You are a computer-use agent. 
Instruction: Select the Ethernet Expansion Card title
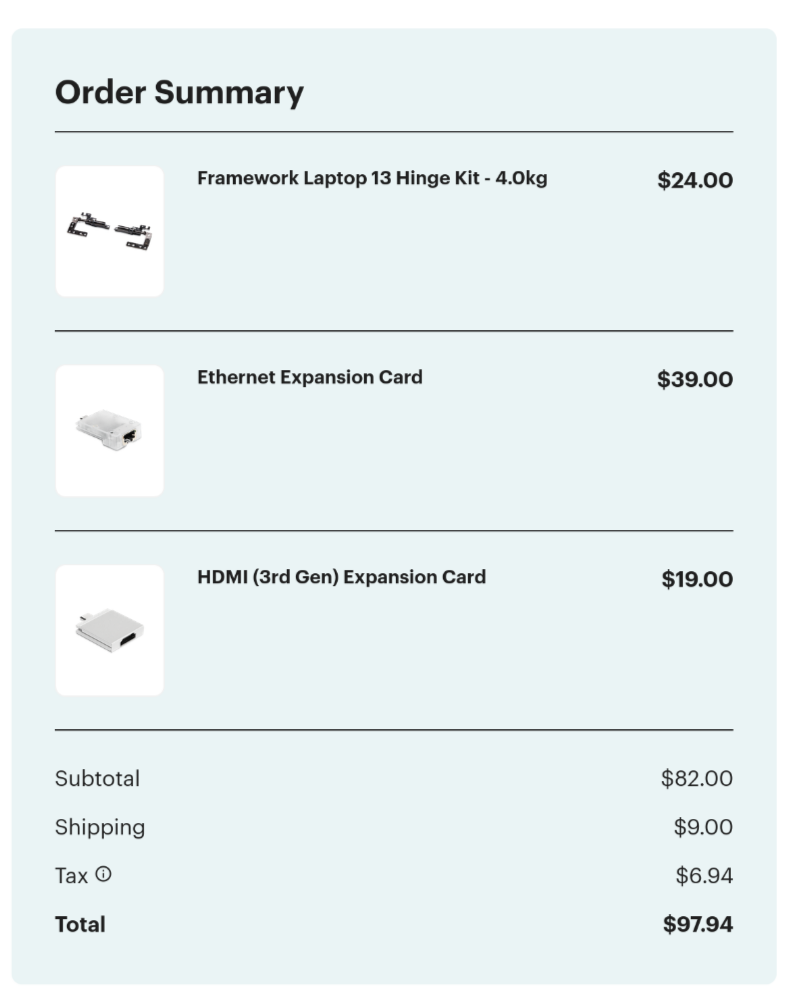pyautogui.click(x=309, y=377)
